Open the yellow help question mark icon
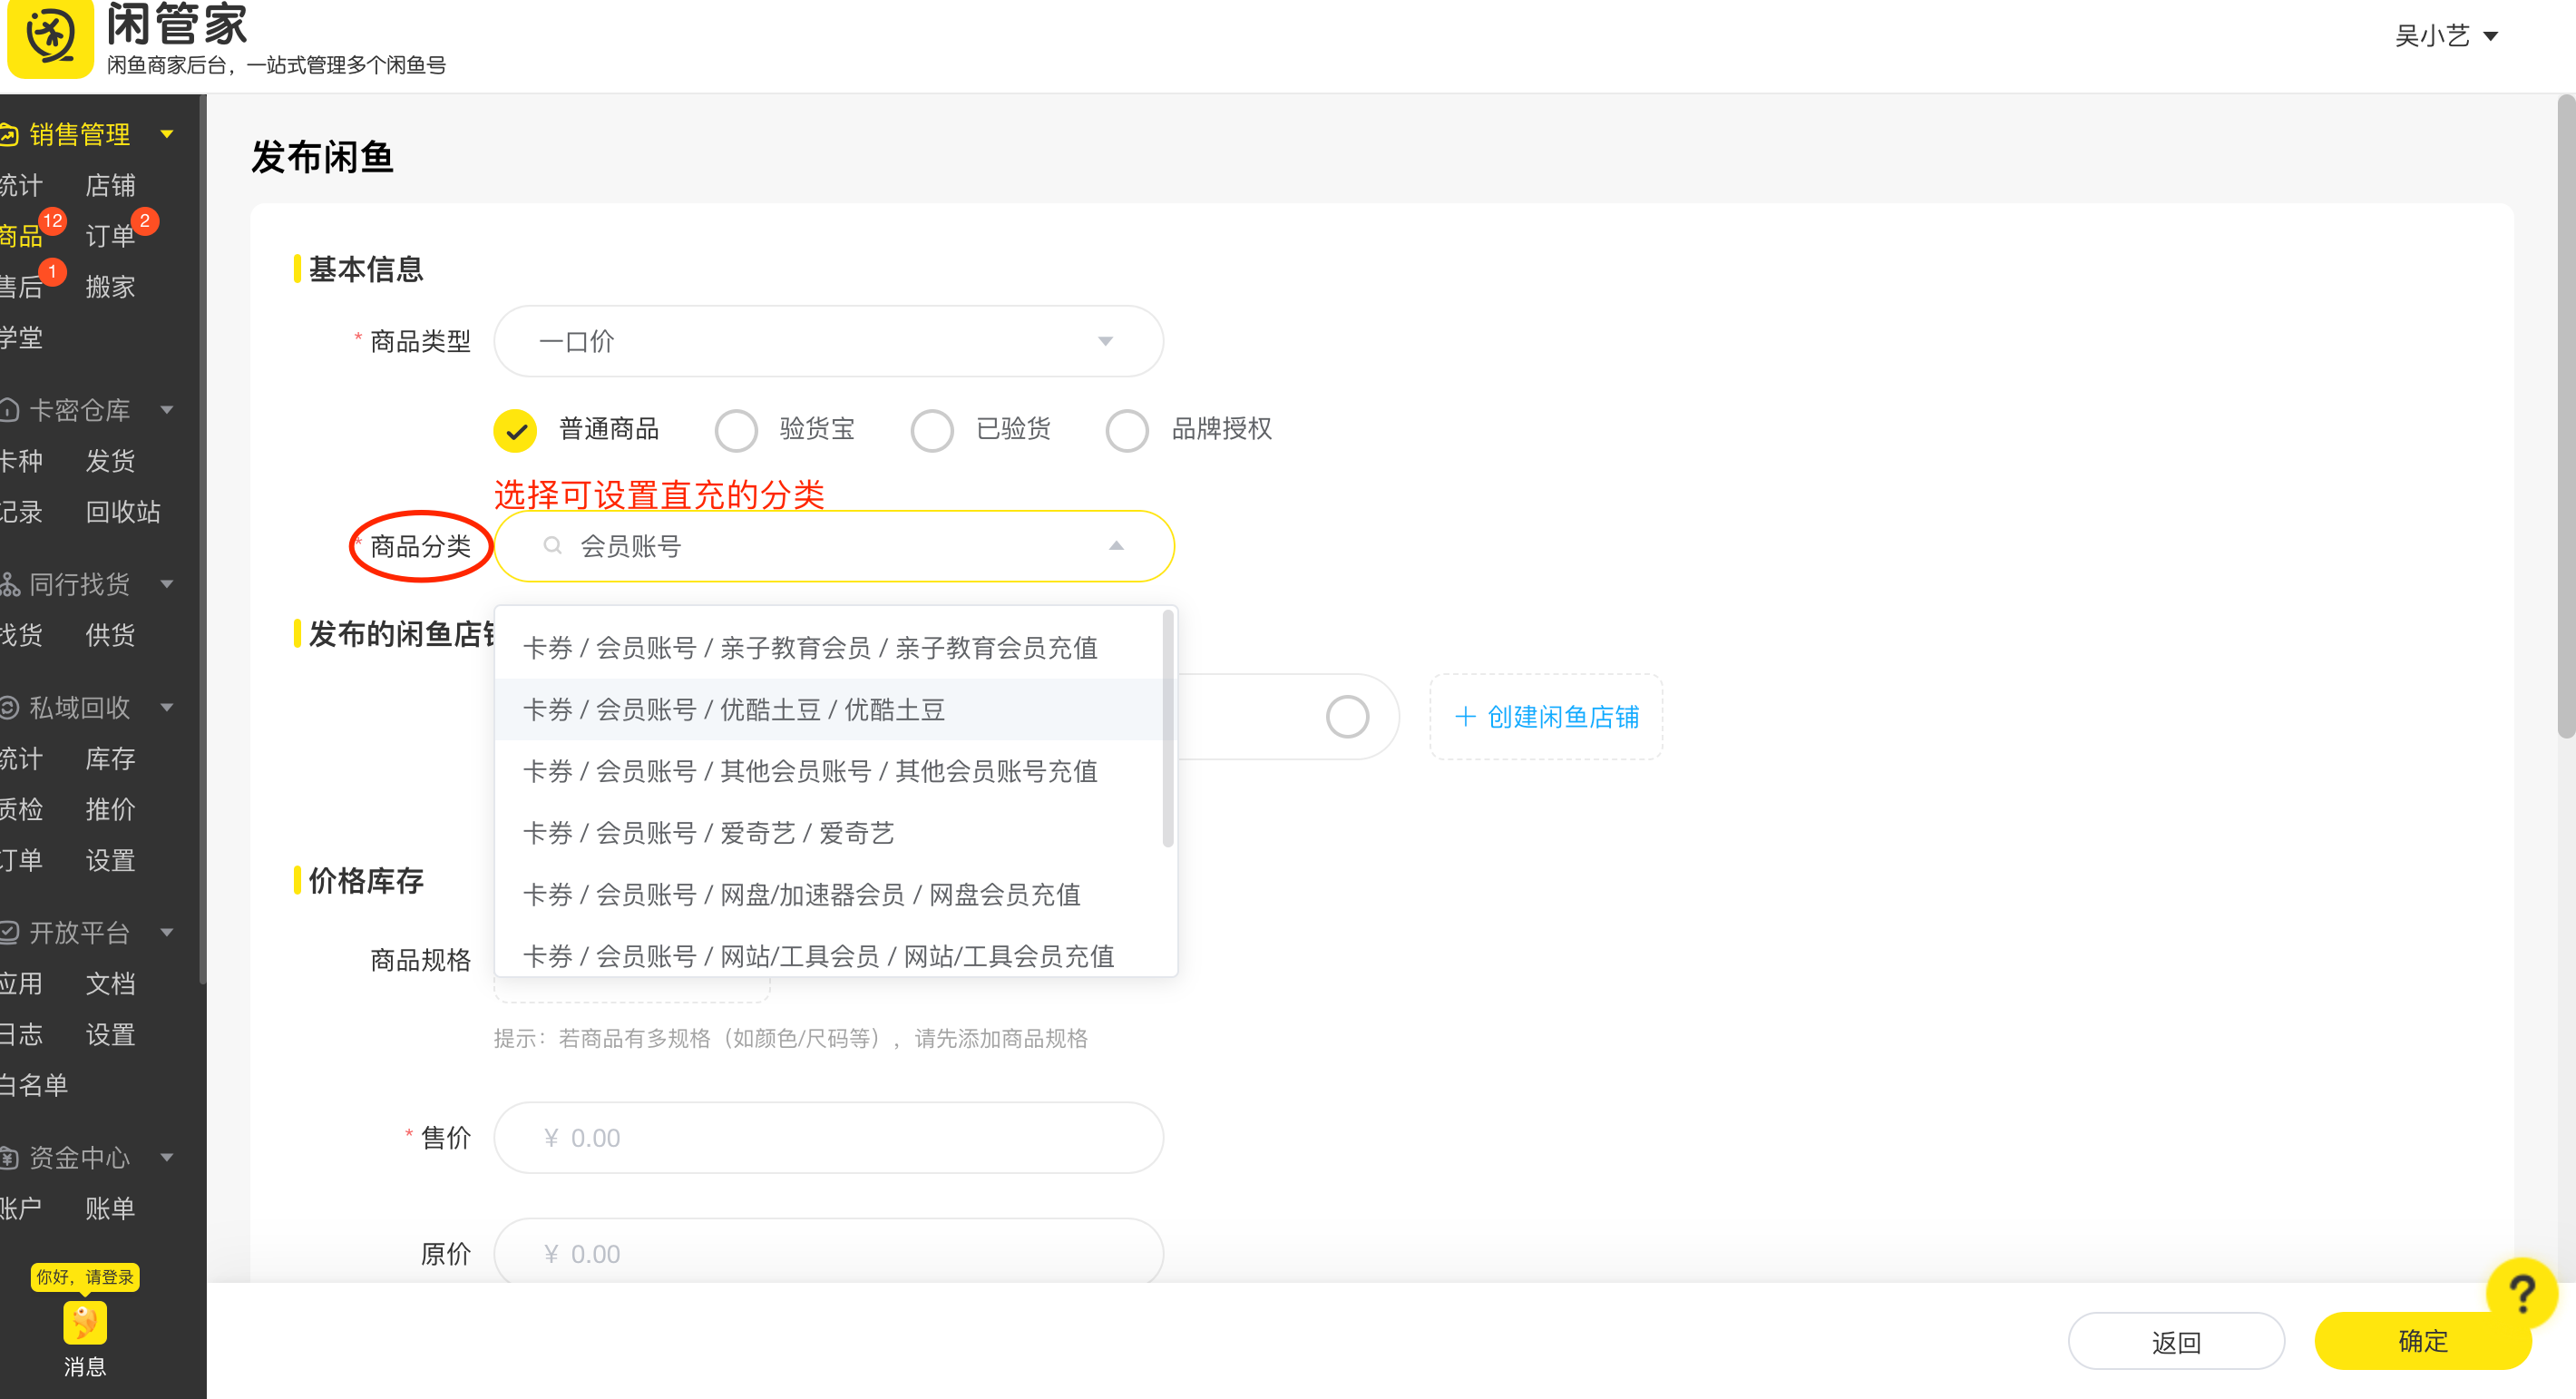Screen dimensions: 2576x1399 tap(2521, 1294)
